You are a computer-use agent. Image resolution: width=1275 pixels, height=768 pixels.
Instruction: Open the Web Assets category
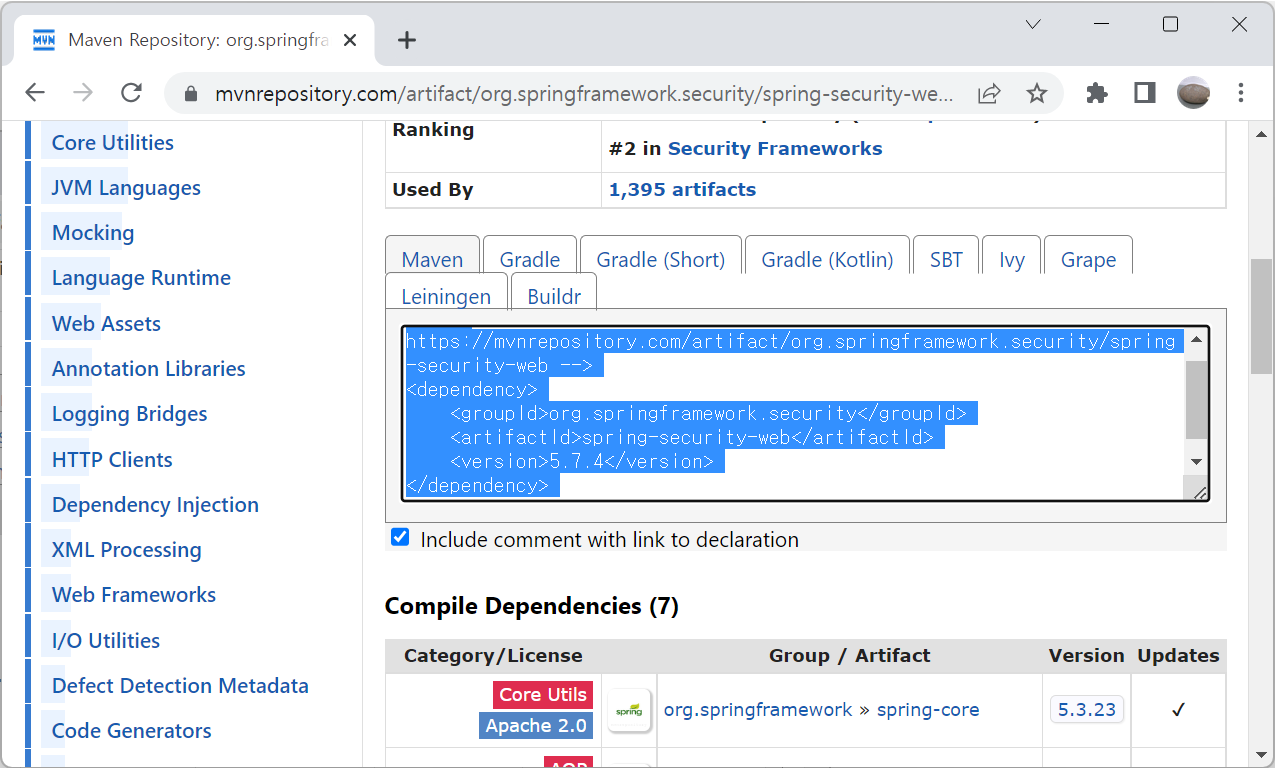click(106, 324)
